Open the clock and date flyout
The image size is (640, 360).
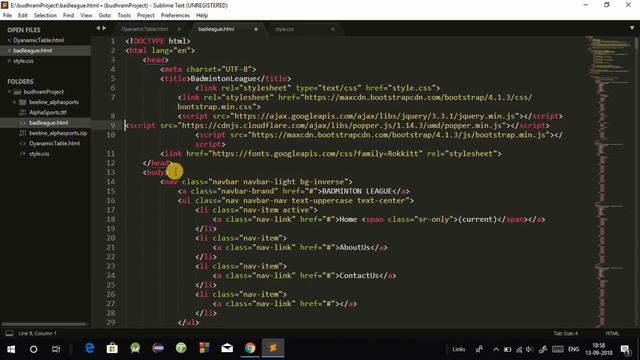click(599, 349)
